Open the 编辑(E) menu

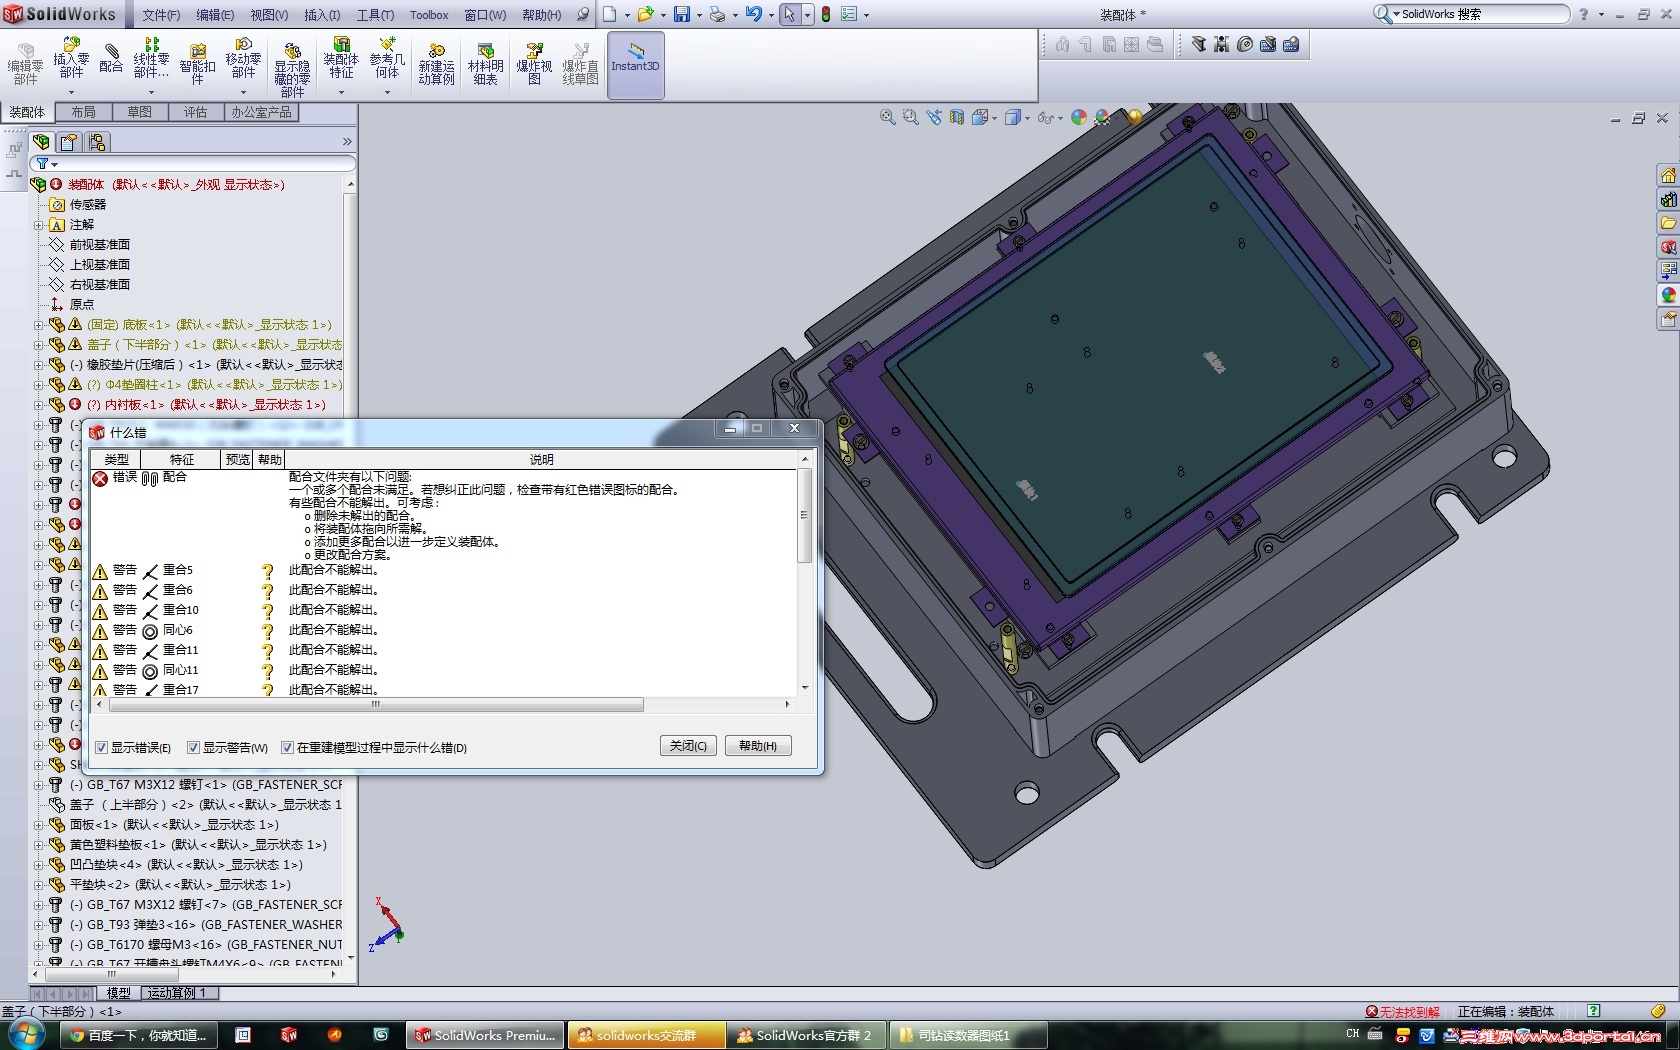pyautogui.click(x=215, y=15)
